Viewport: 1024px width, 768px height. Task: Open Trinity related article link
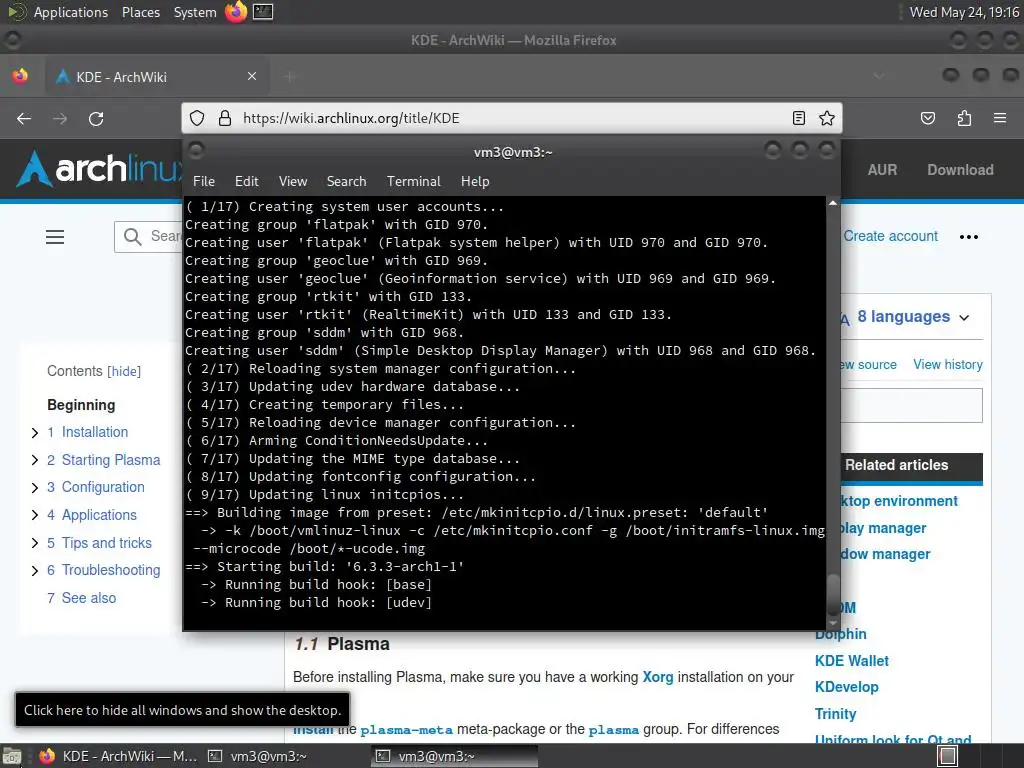click(835, 714)
